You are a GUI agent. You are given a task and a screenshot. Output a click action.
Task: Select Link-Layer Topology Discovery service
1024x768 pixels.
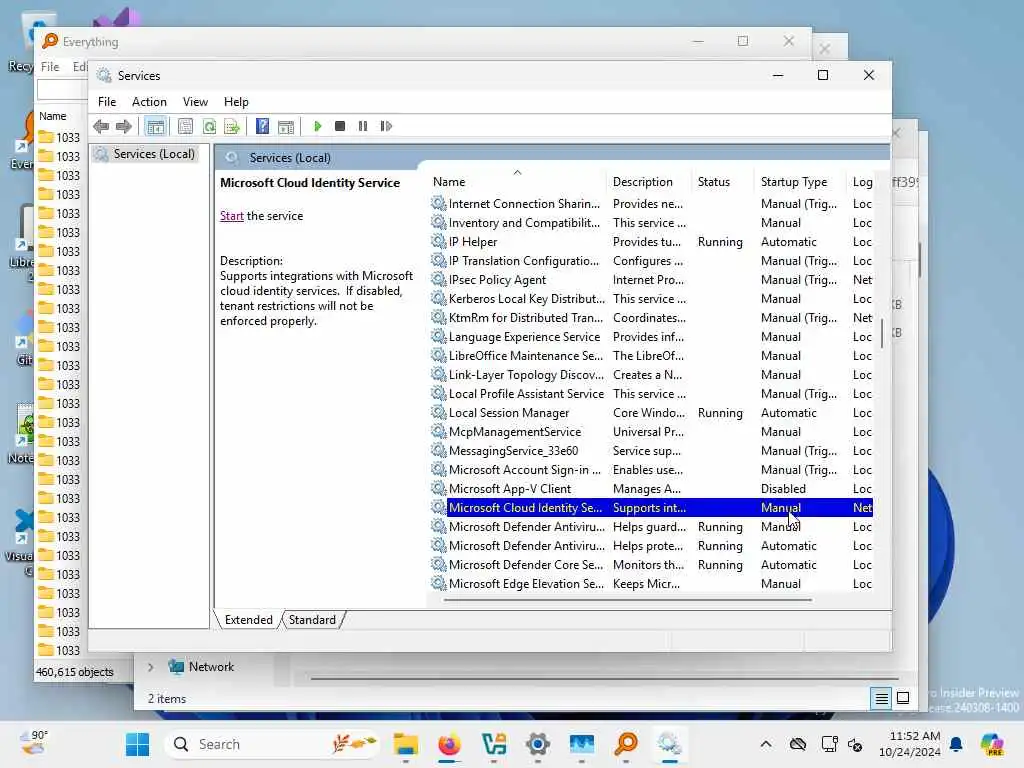point(651,375)
